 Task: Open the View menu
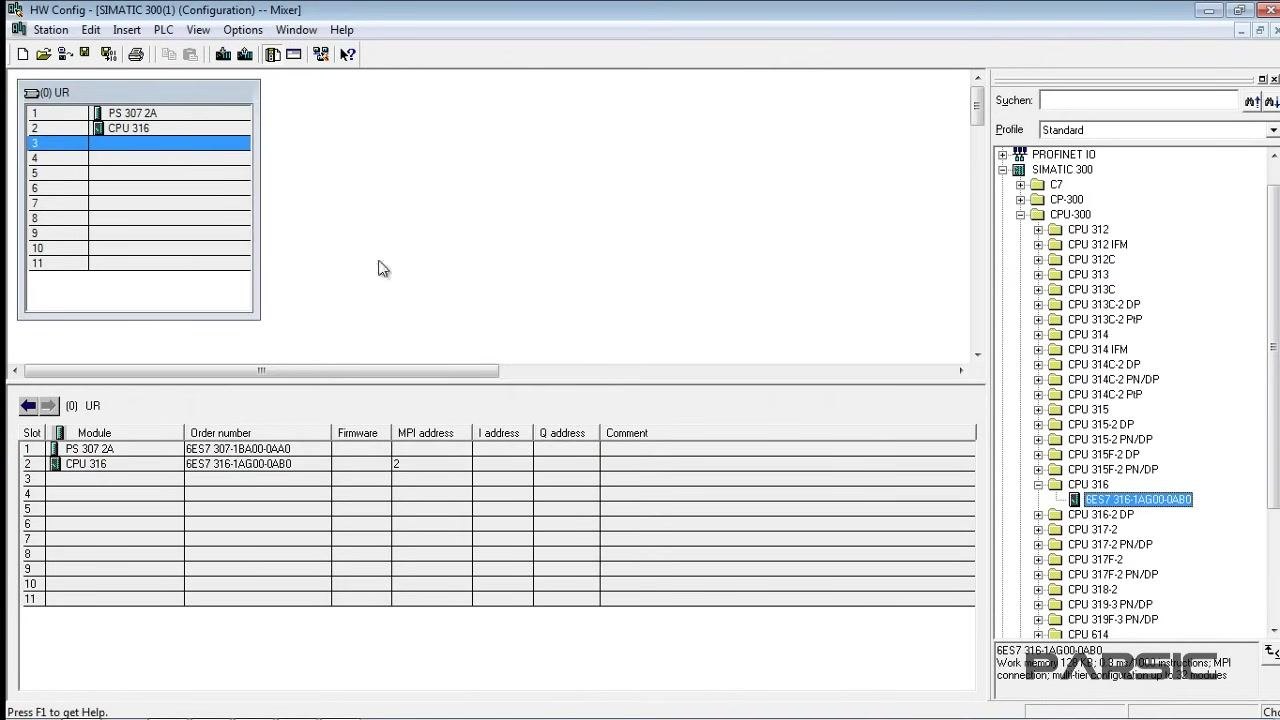pyautogui.click(x=198, y=30)
